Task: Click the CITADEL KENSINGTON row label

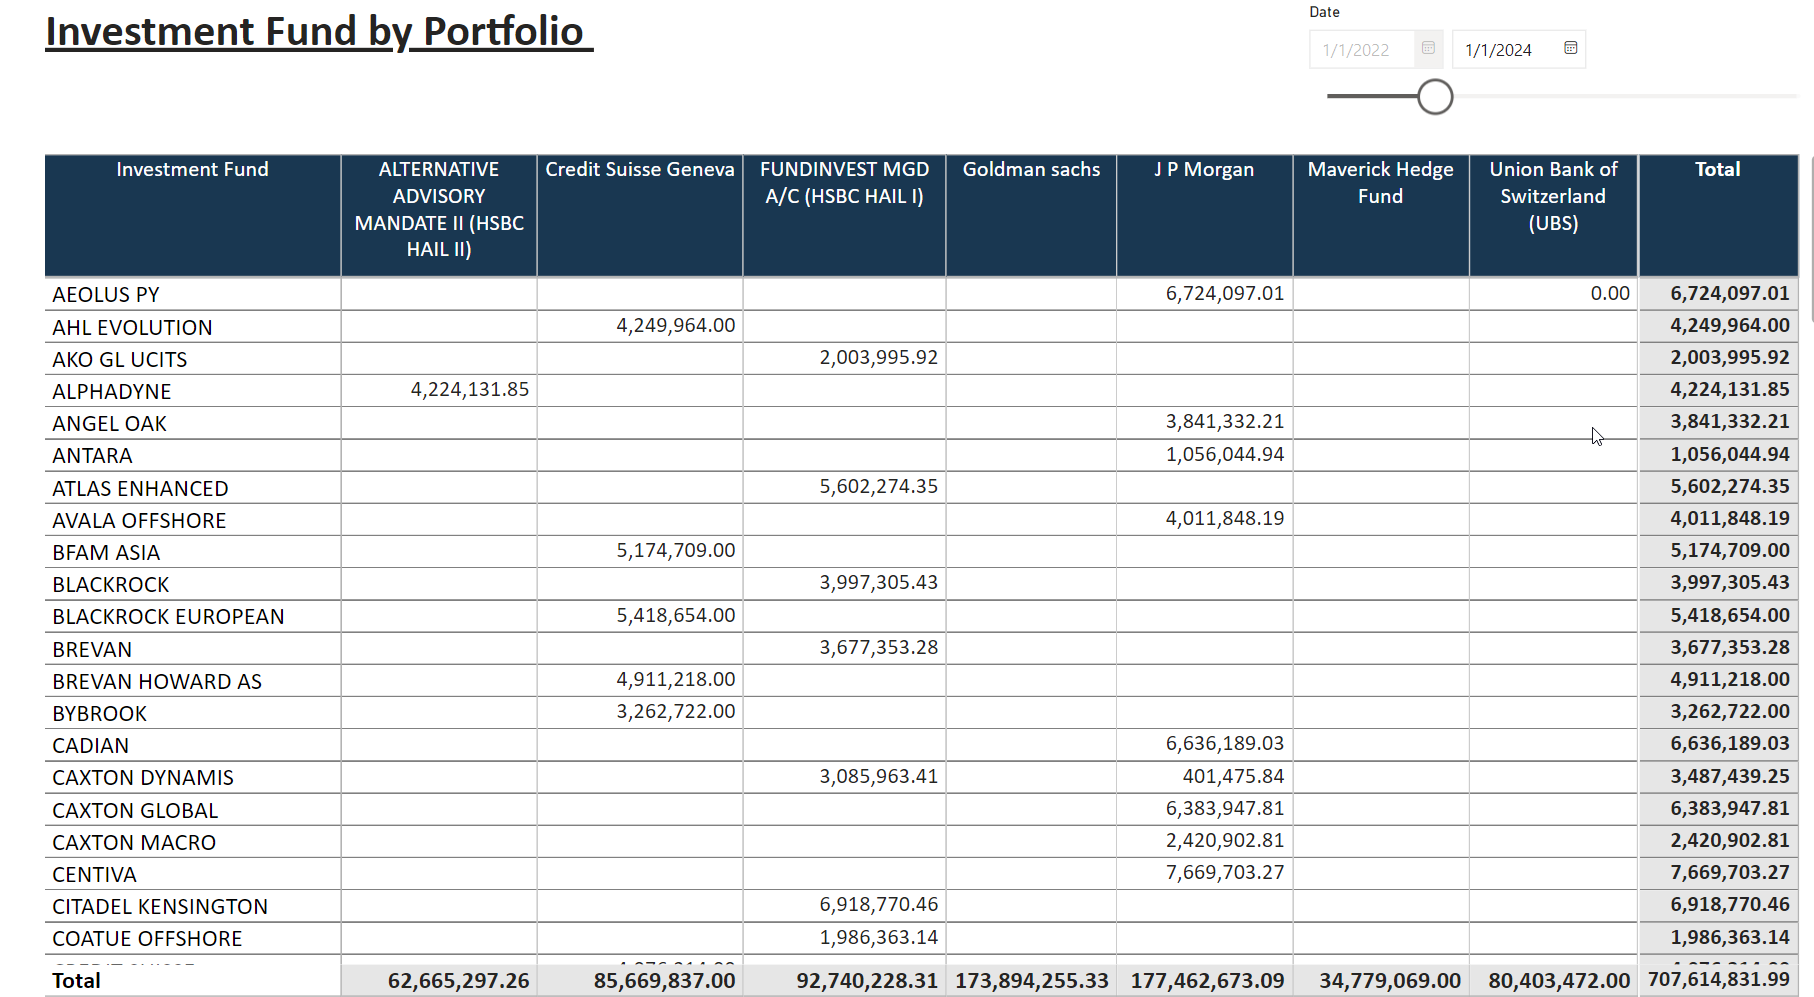Action: (160, 907)
